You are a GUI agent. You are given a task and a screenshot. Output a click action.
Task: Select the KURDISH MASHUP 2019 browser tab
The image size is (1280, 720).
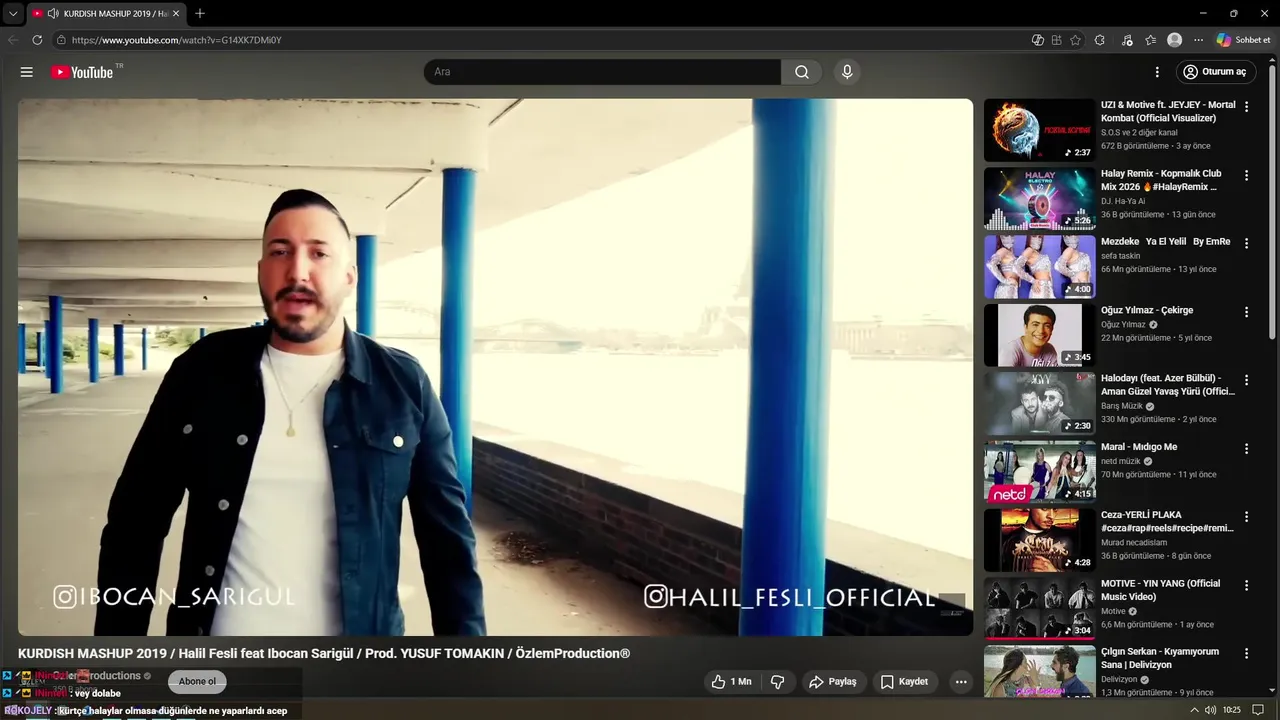(106, 14)
